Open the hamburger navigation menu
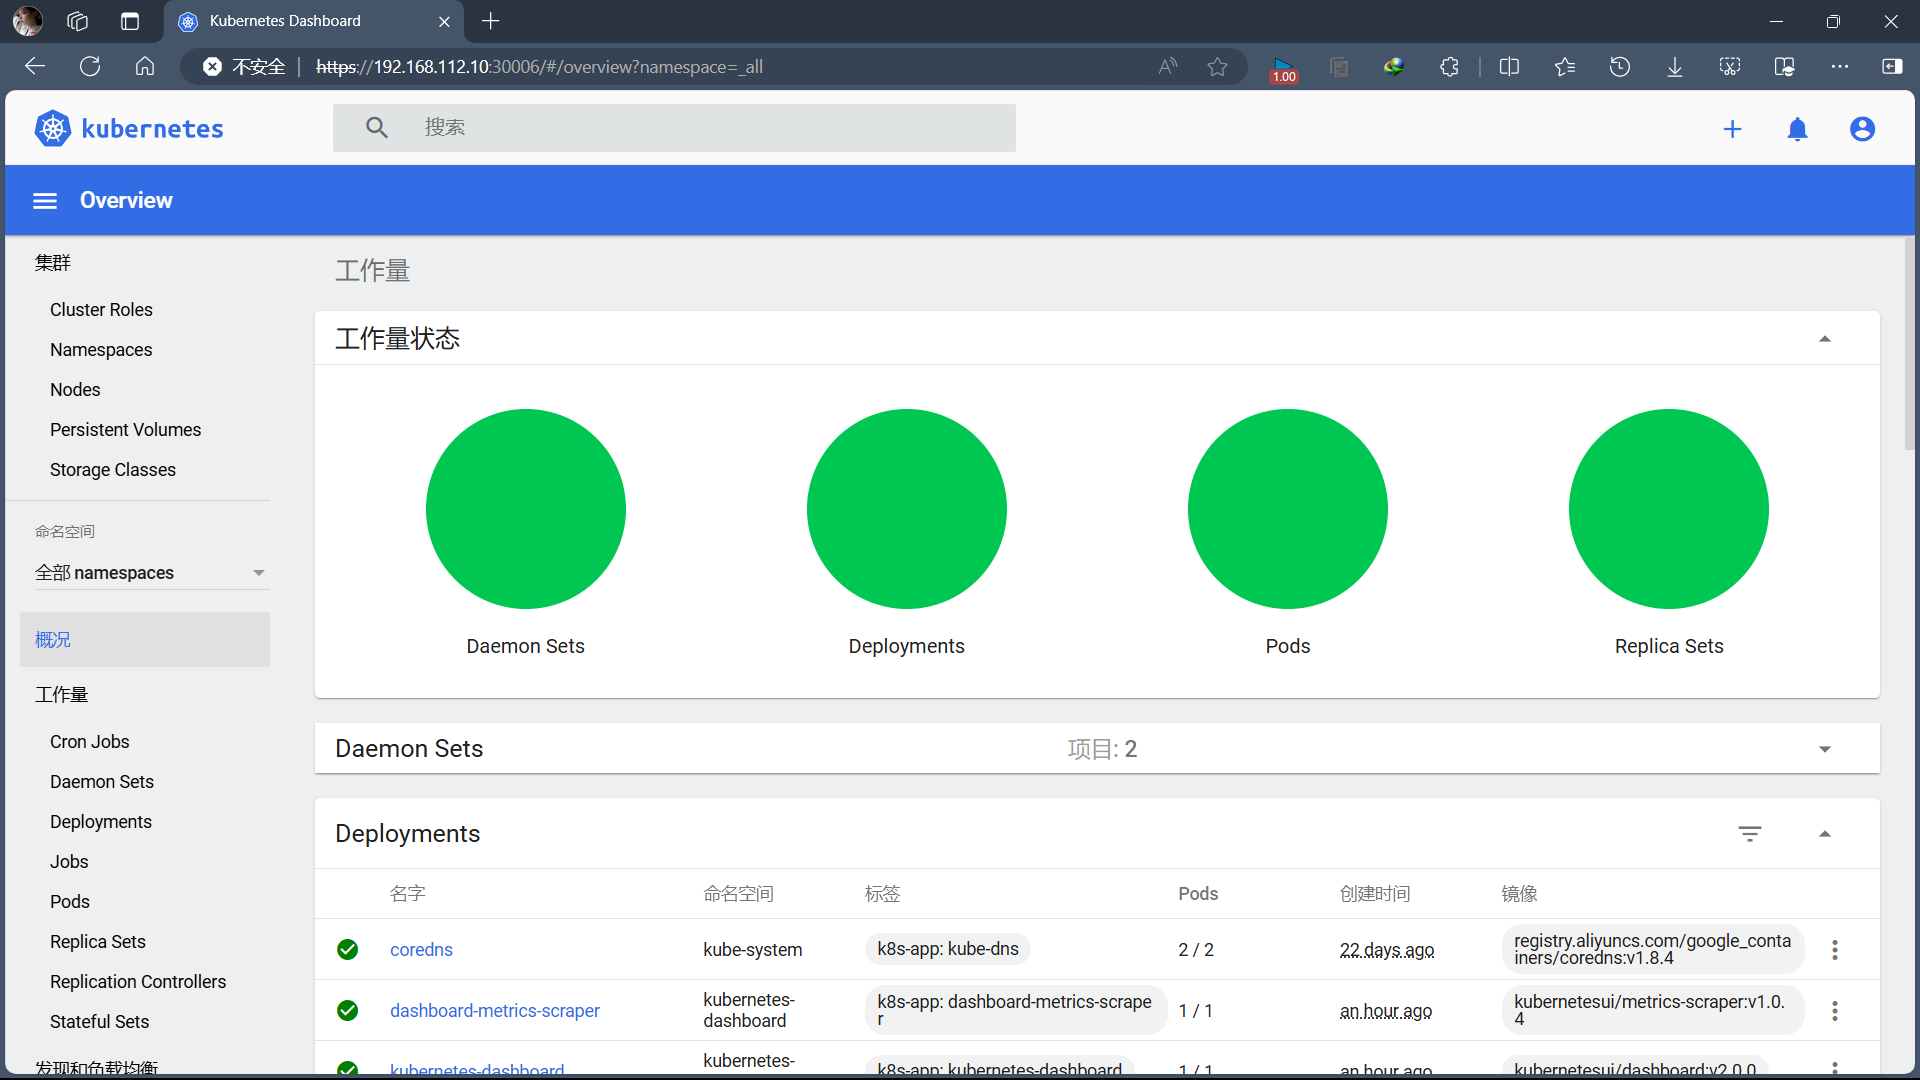1920x1080 pixels. click(45, 201)
